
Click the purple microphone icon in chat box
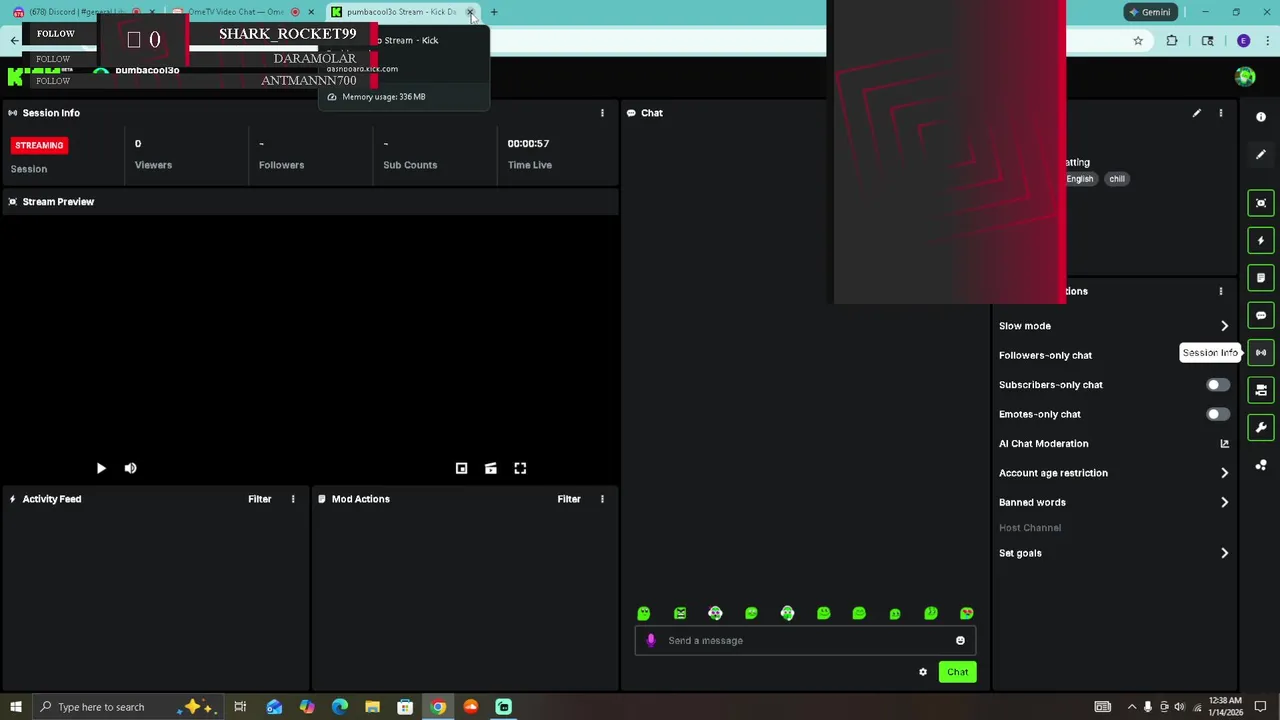tap(651, 640)
